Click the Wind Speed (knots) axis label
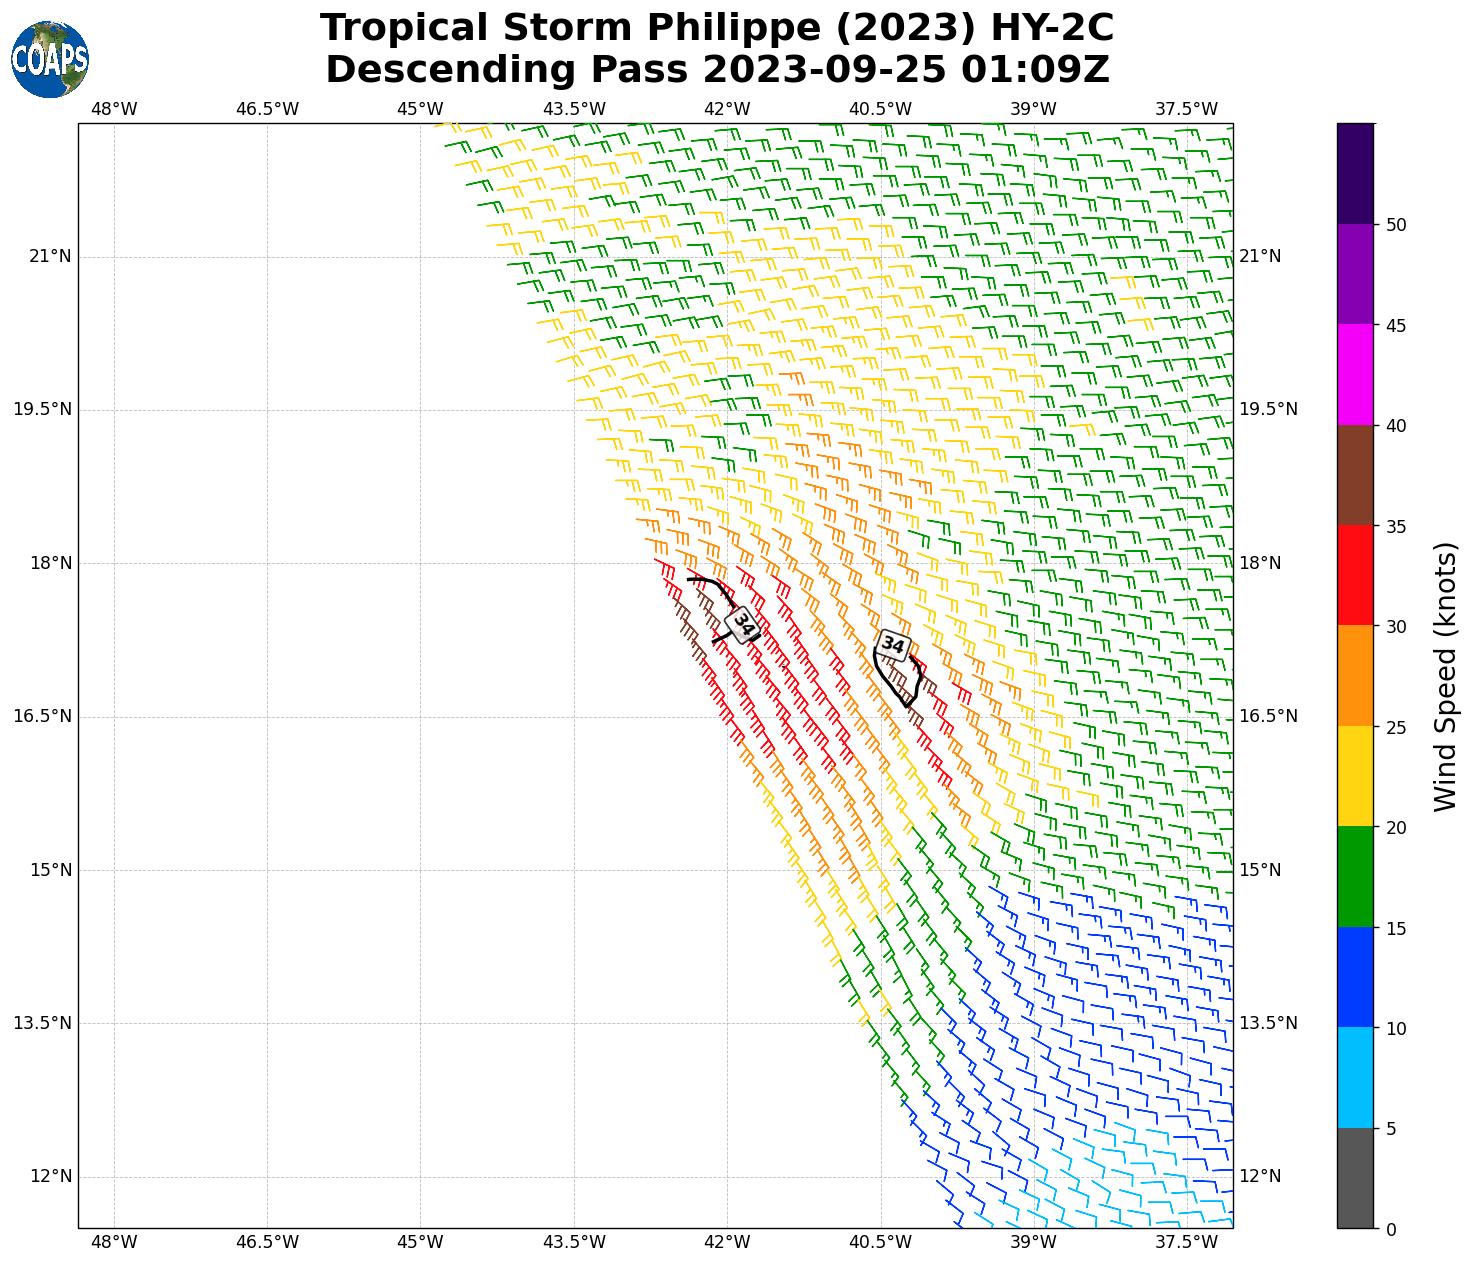This screenshot has height=1264, width=1474. tap(1446, 676)
